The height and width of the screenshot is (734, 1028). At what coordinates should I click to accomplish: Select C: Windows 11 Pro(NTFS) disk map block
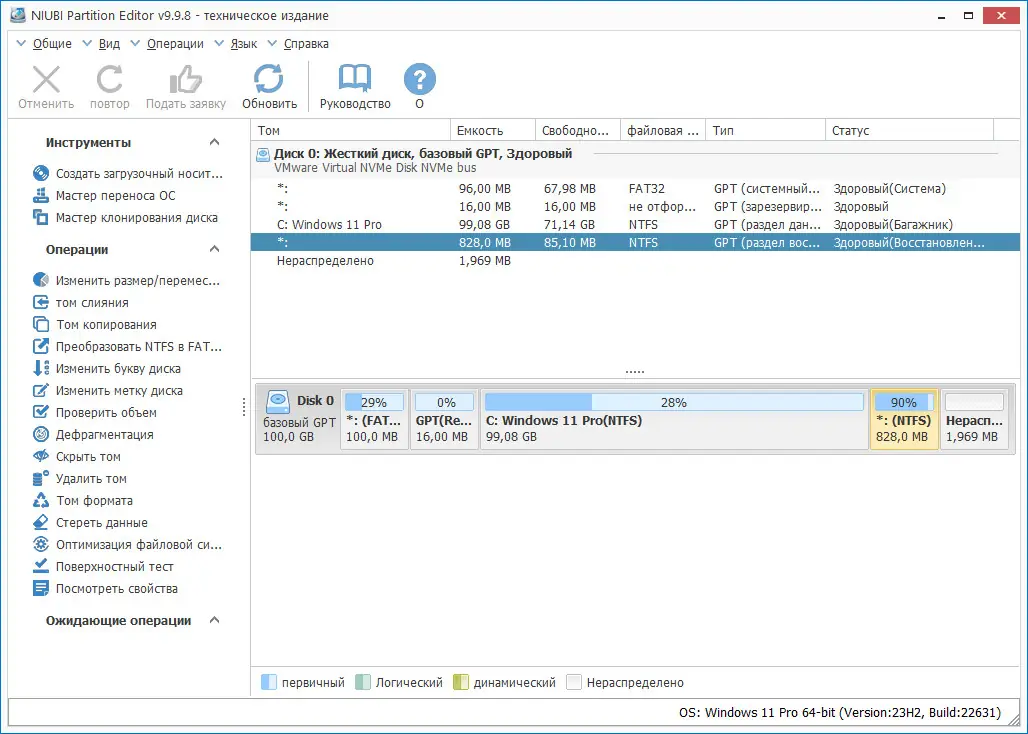675,419
